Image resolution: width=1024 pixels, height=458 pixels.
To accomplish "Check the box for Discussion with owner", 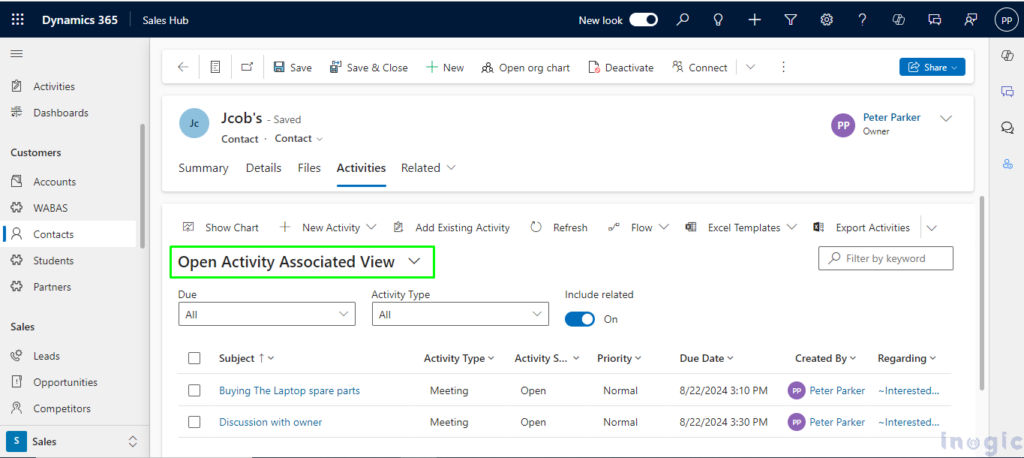I will point(195,422).
